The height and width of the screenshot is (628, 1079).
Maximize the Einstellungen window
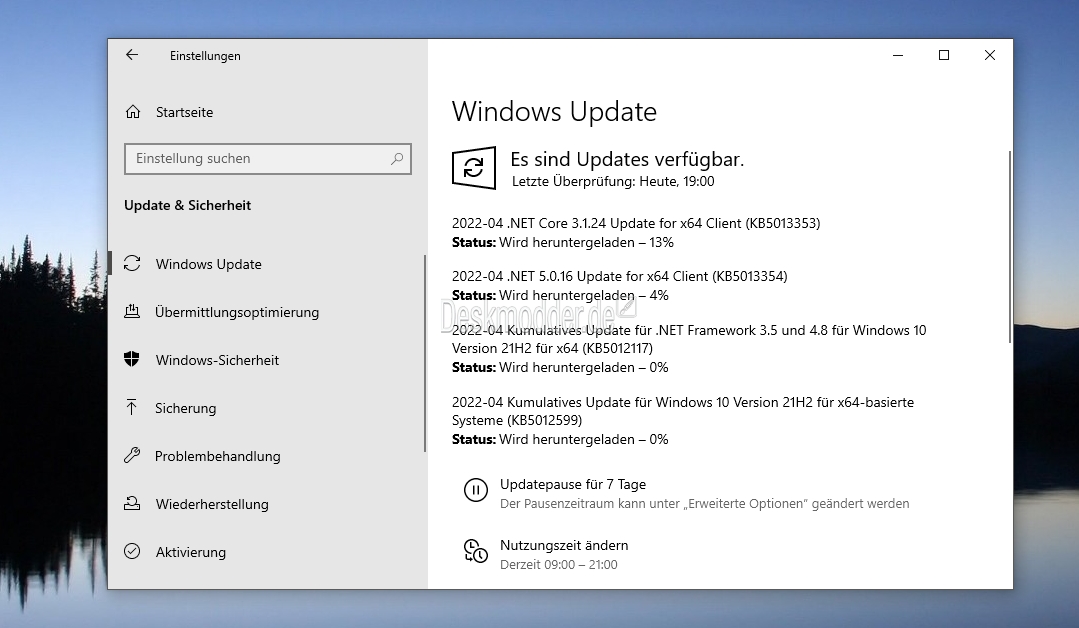coord(943,56)
